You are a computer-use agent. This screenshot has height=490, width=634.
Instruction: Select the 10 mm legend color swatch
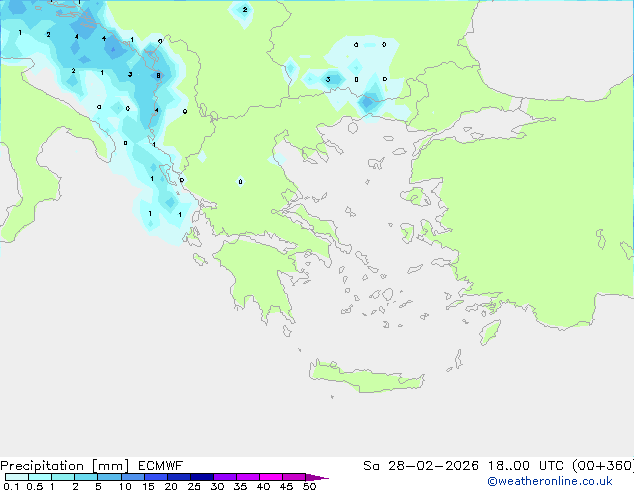point(132,477)
